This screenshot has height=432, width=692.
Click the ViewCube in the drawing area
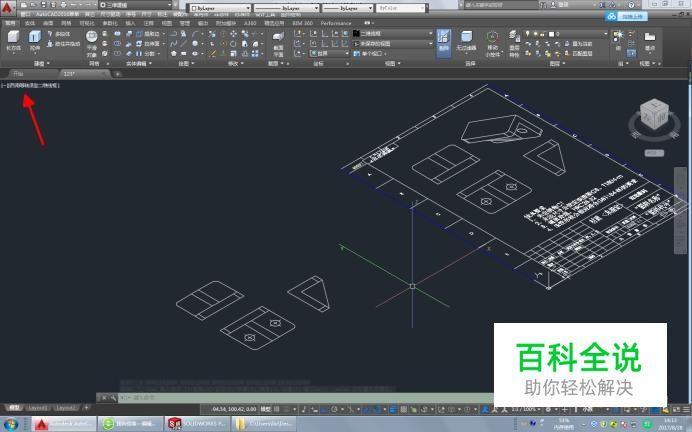click(654, 116)
